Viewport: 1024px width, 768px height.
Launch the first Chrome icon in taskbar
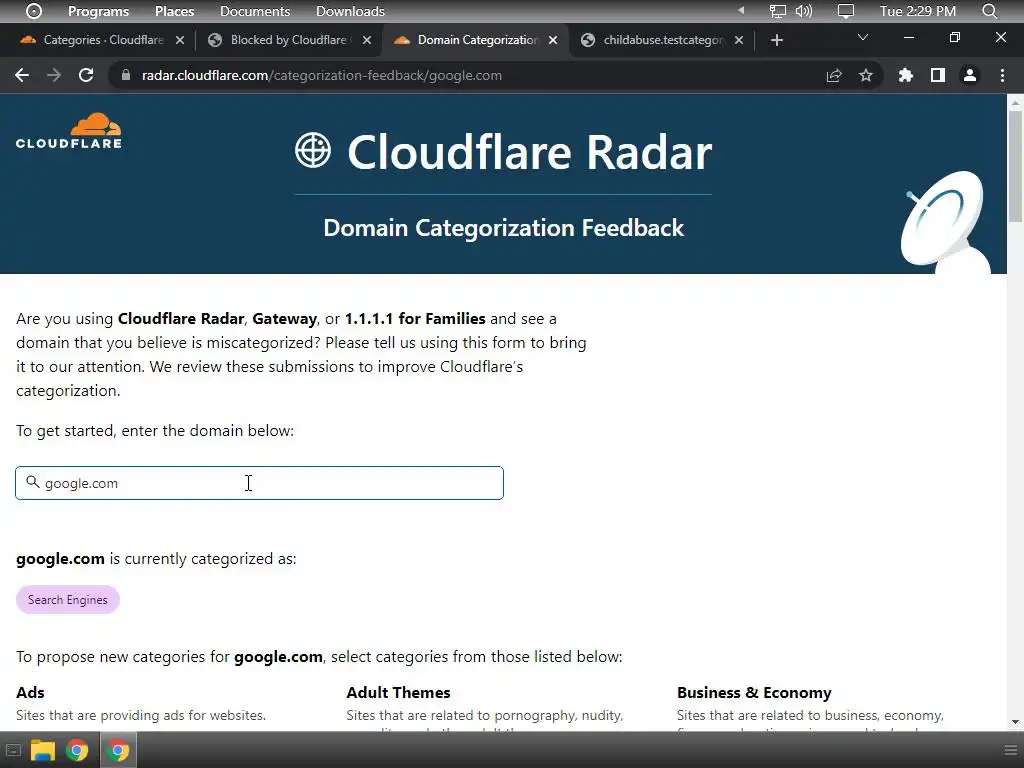coord(77,750)
